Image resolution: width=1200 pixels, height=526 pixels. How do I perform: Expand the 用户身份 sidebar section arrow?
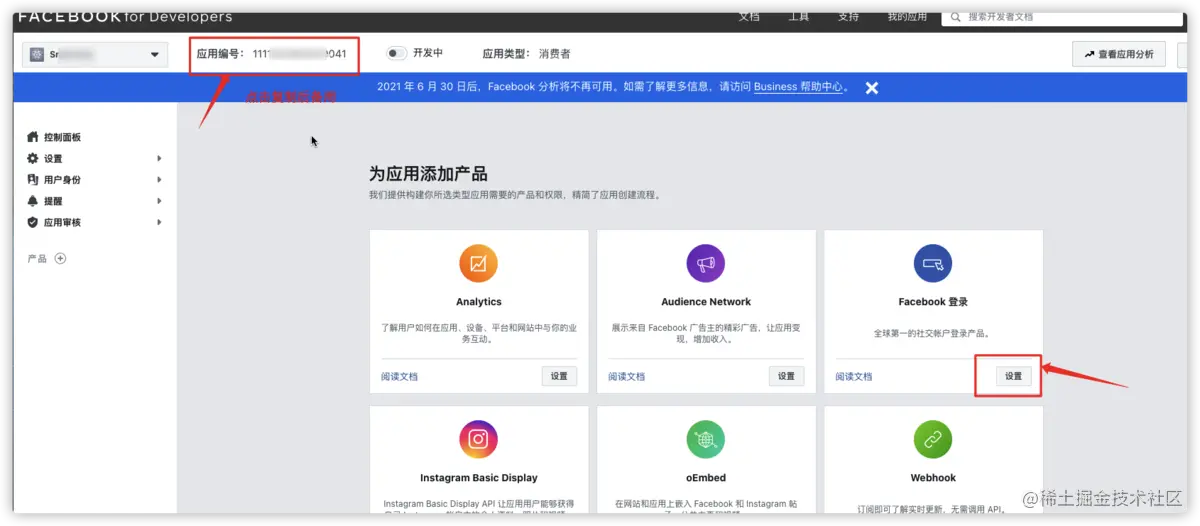point(159,180)
